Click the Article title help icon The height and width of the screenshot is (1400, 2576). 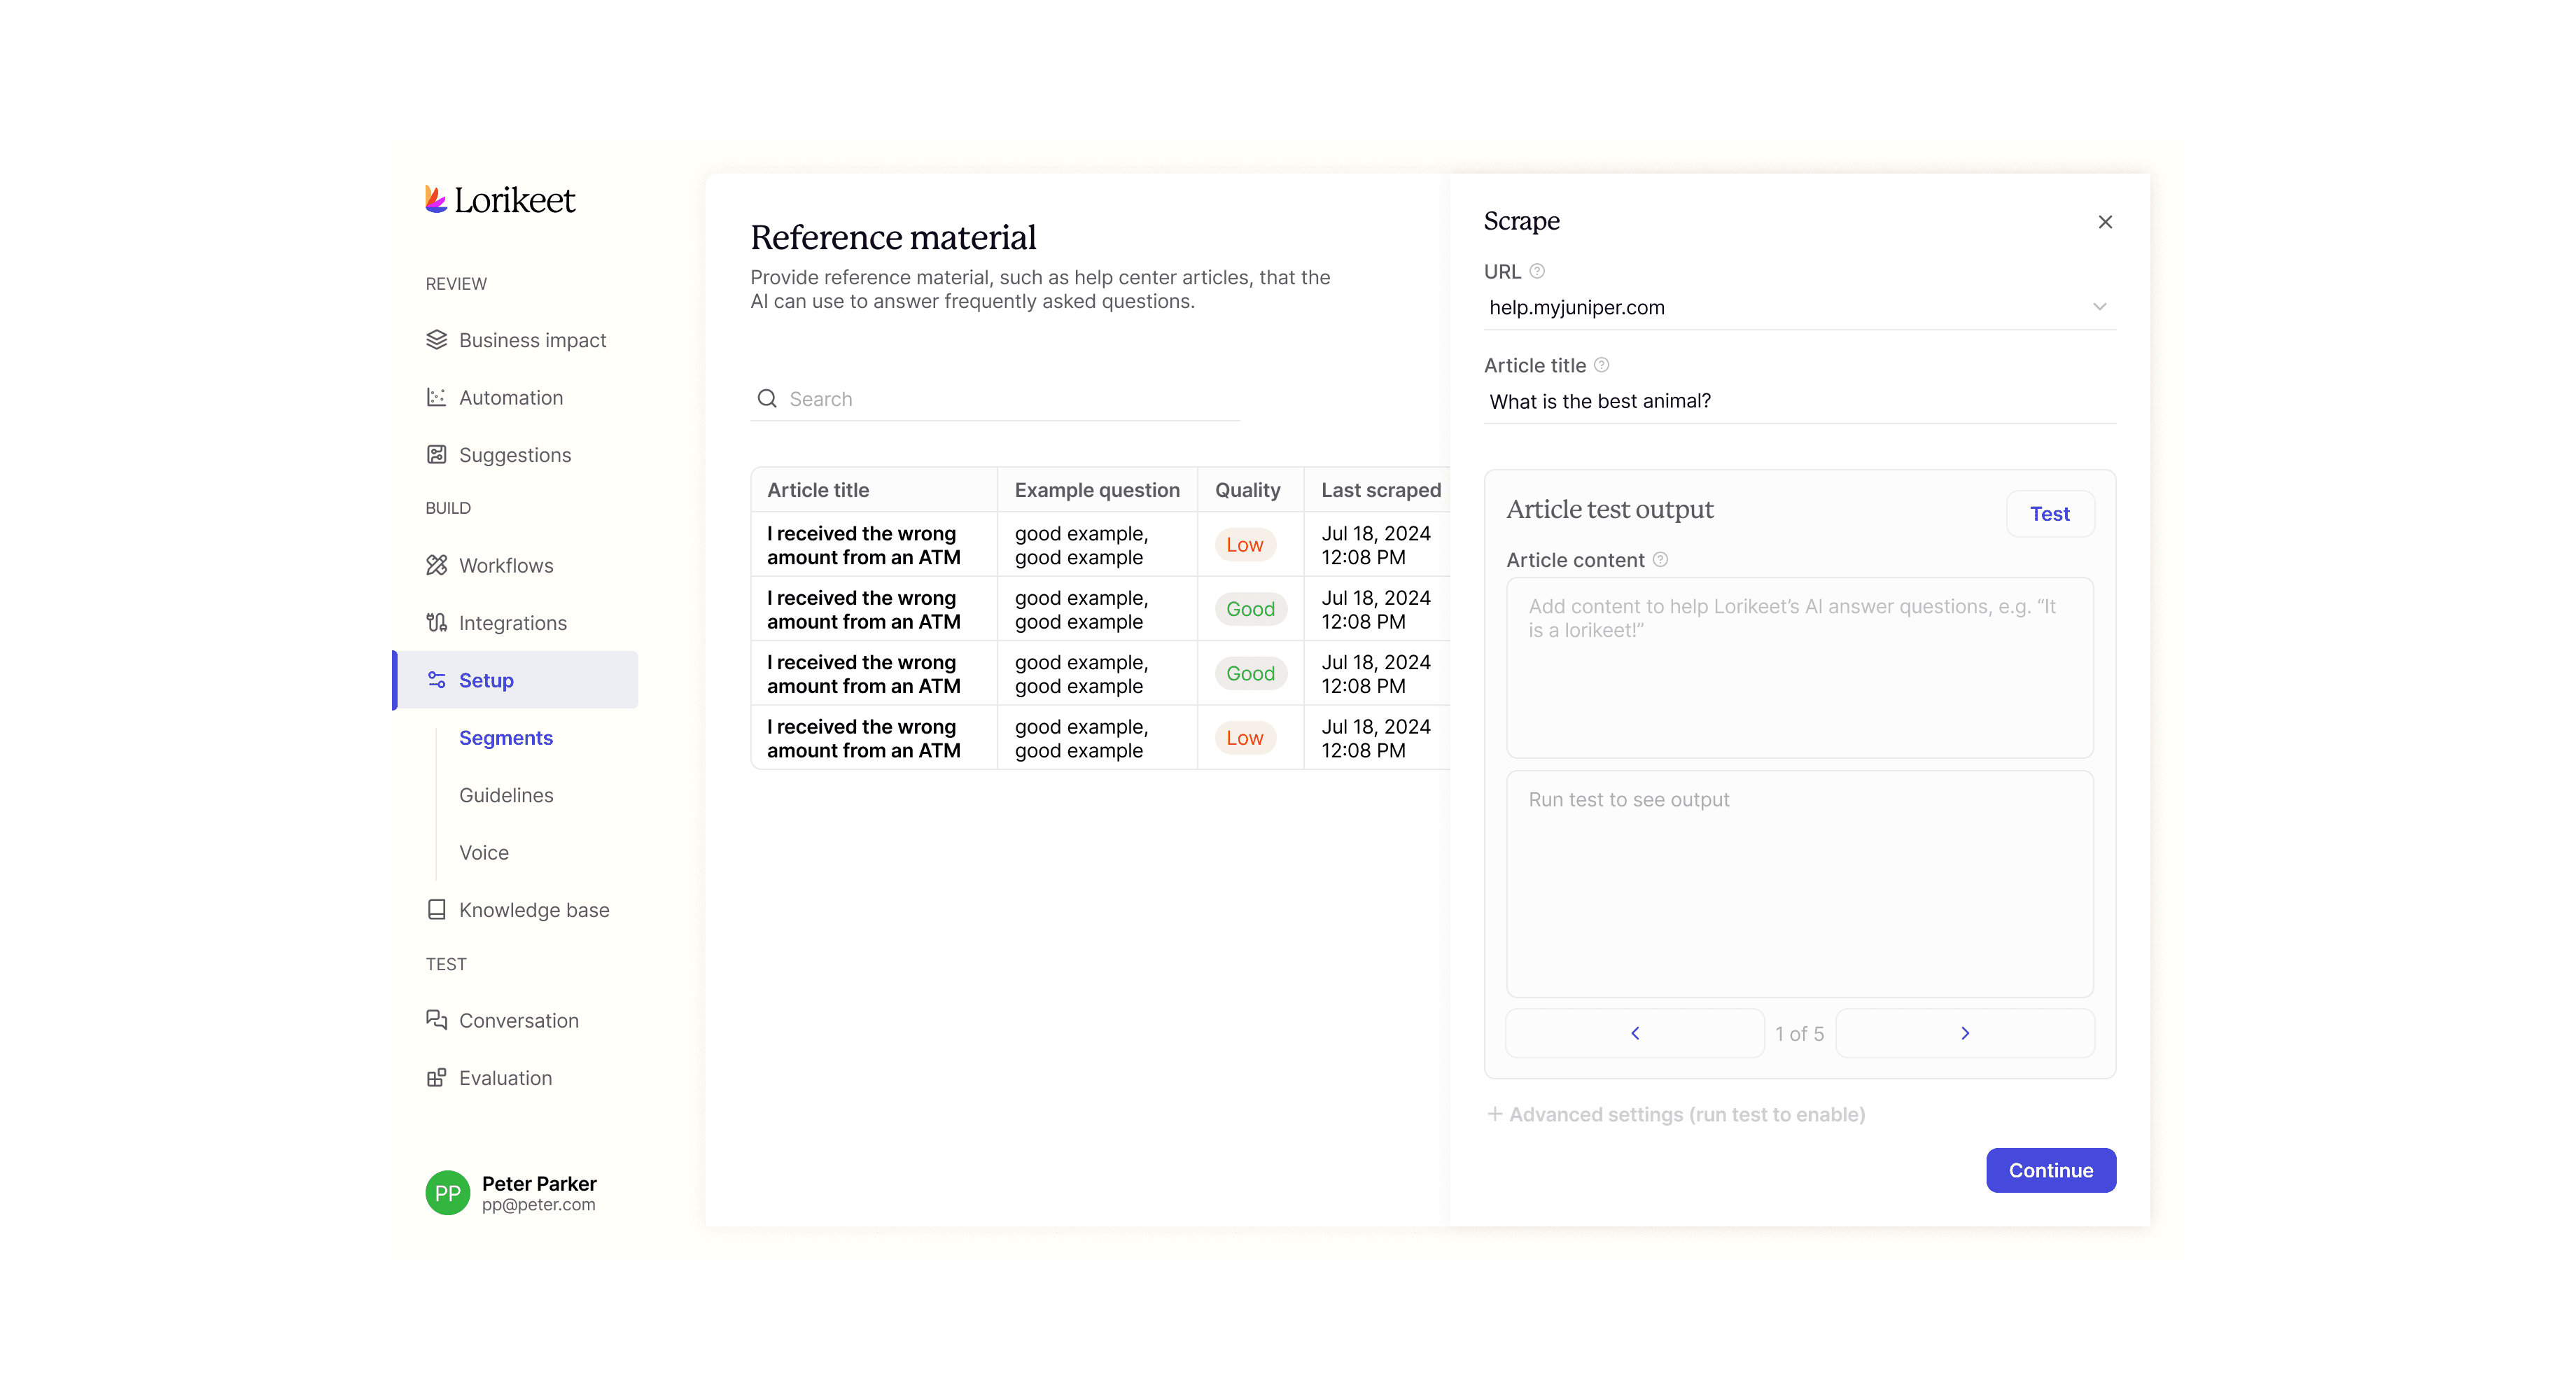pos(1601,365)
